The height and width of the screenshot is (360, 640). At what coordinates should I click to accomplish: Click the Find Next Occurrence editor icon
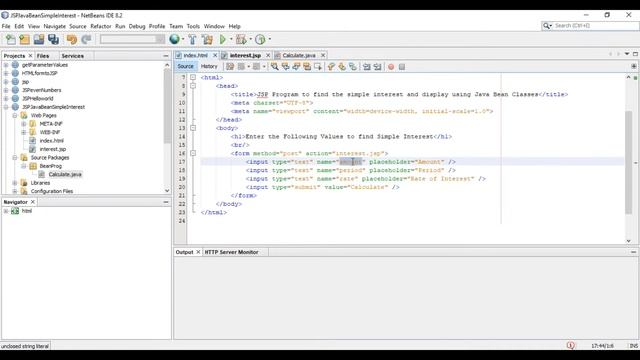click(296, 67)
